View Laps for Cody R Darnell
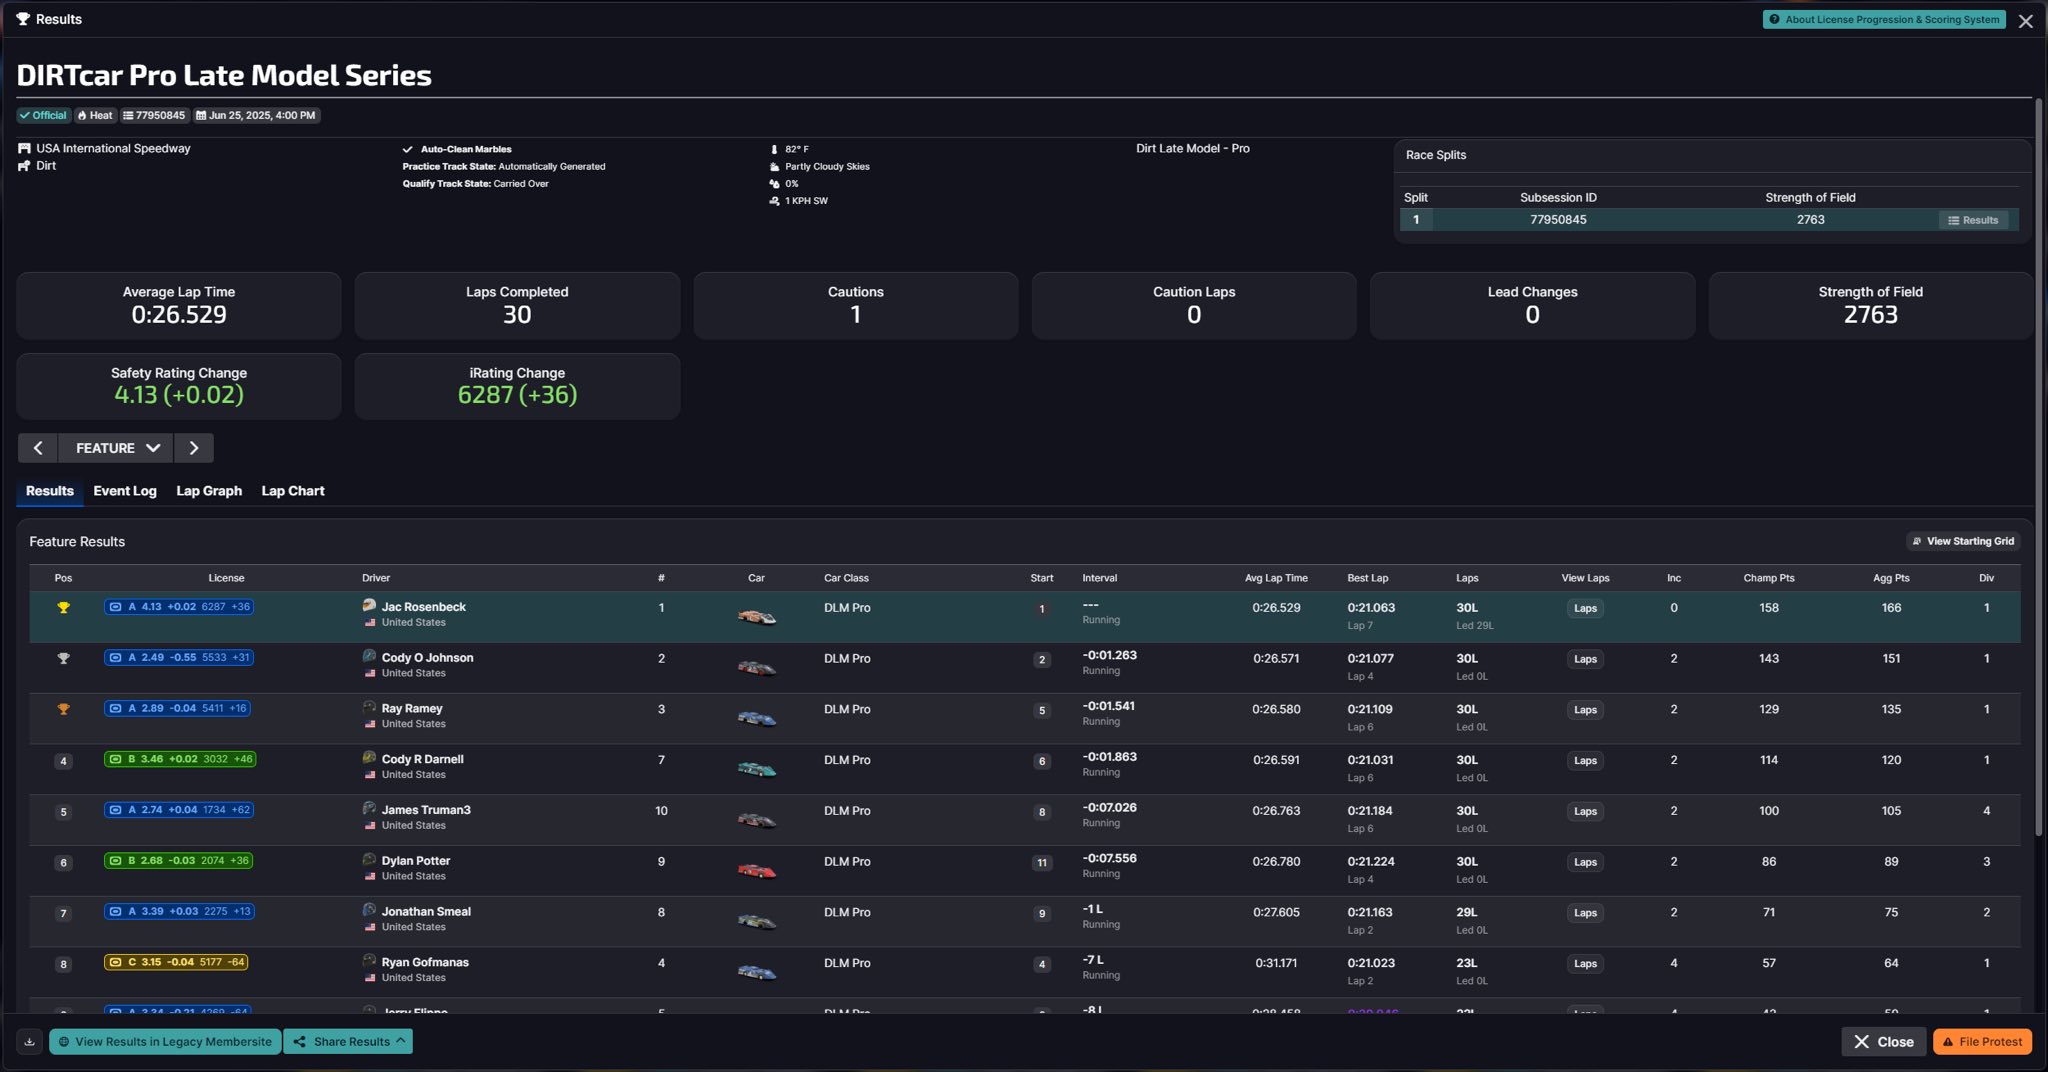2048x1072 pixels. click(x=1585, y=760)
